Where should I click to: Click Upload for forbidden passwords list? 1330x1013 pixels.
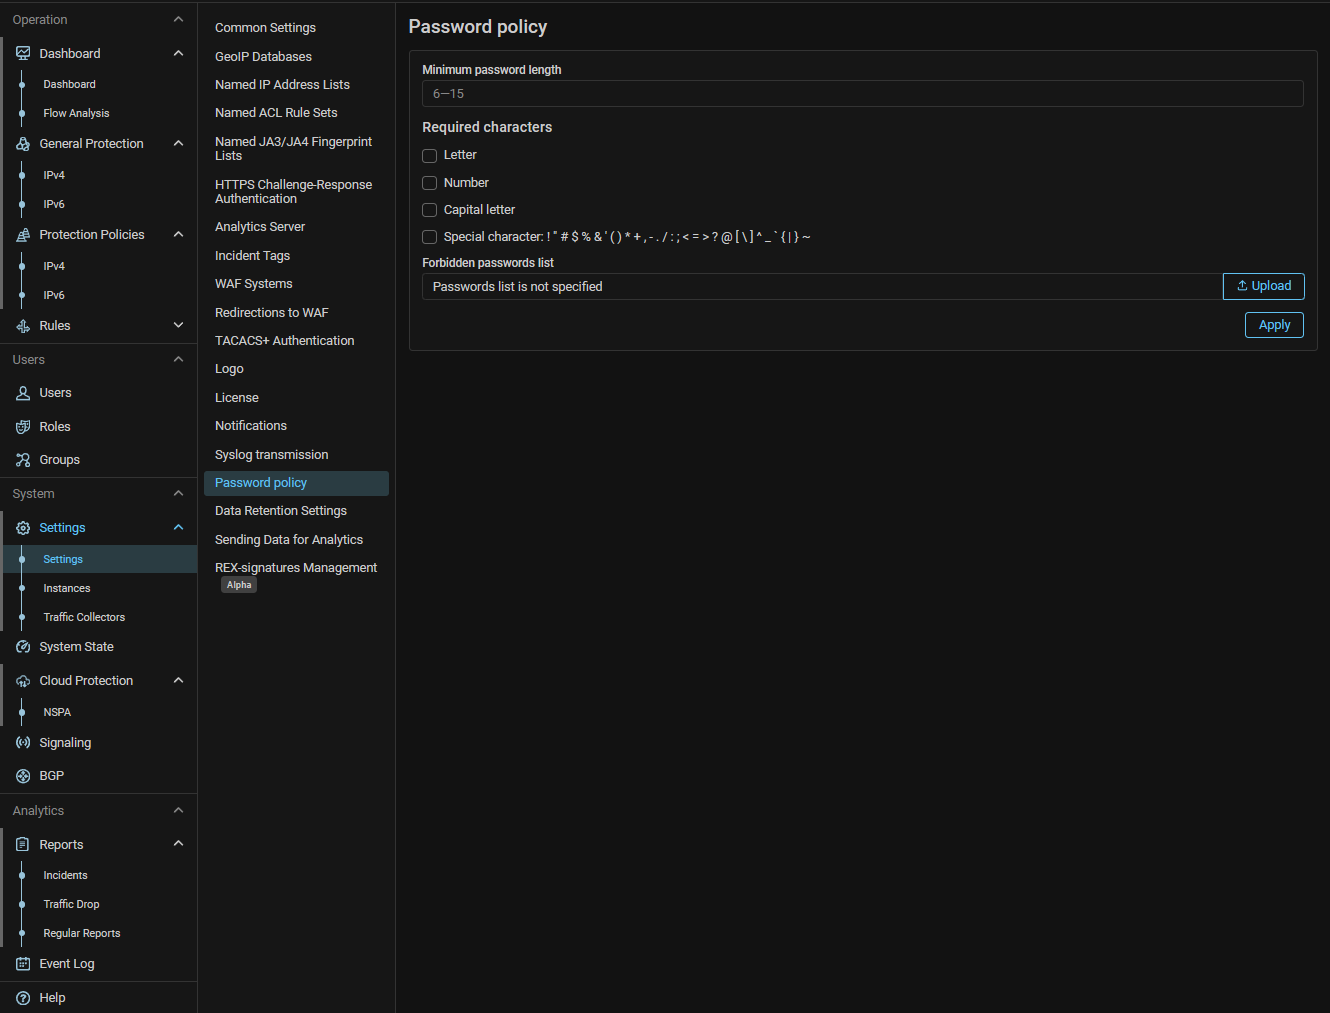point(1263,286)
